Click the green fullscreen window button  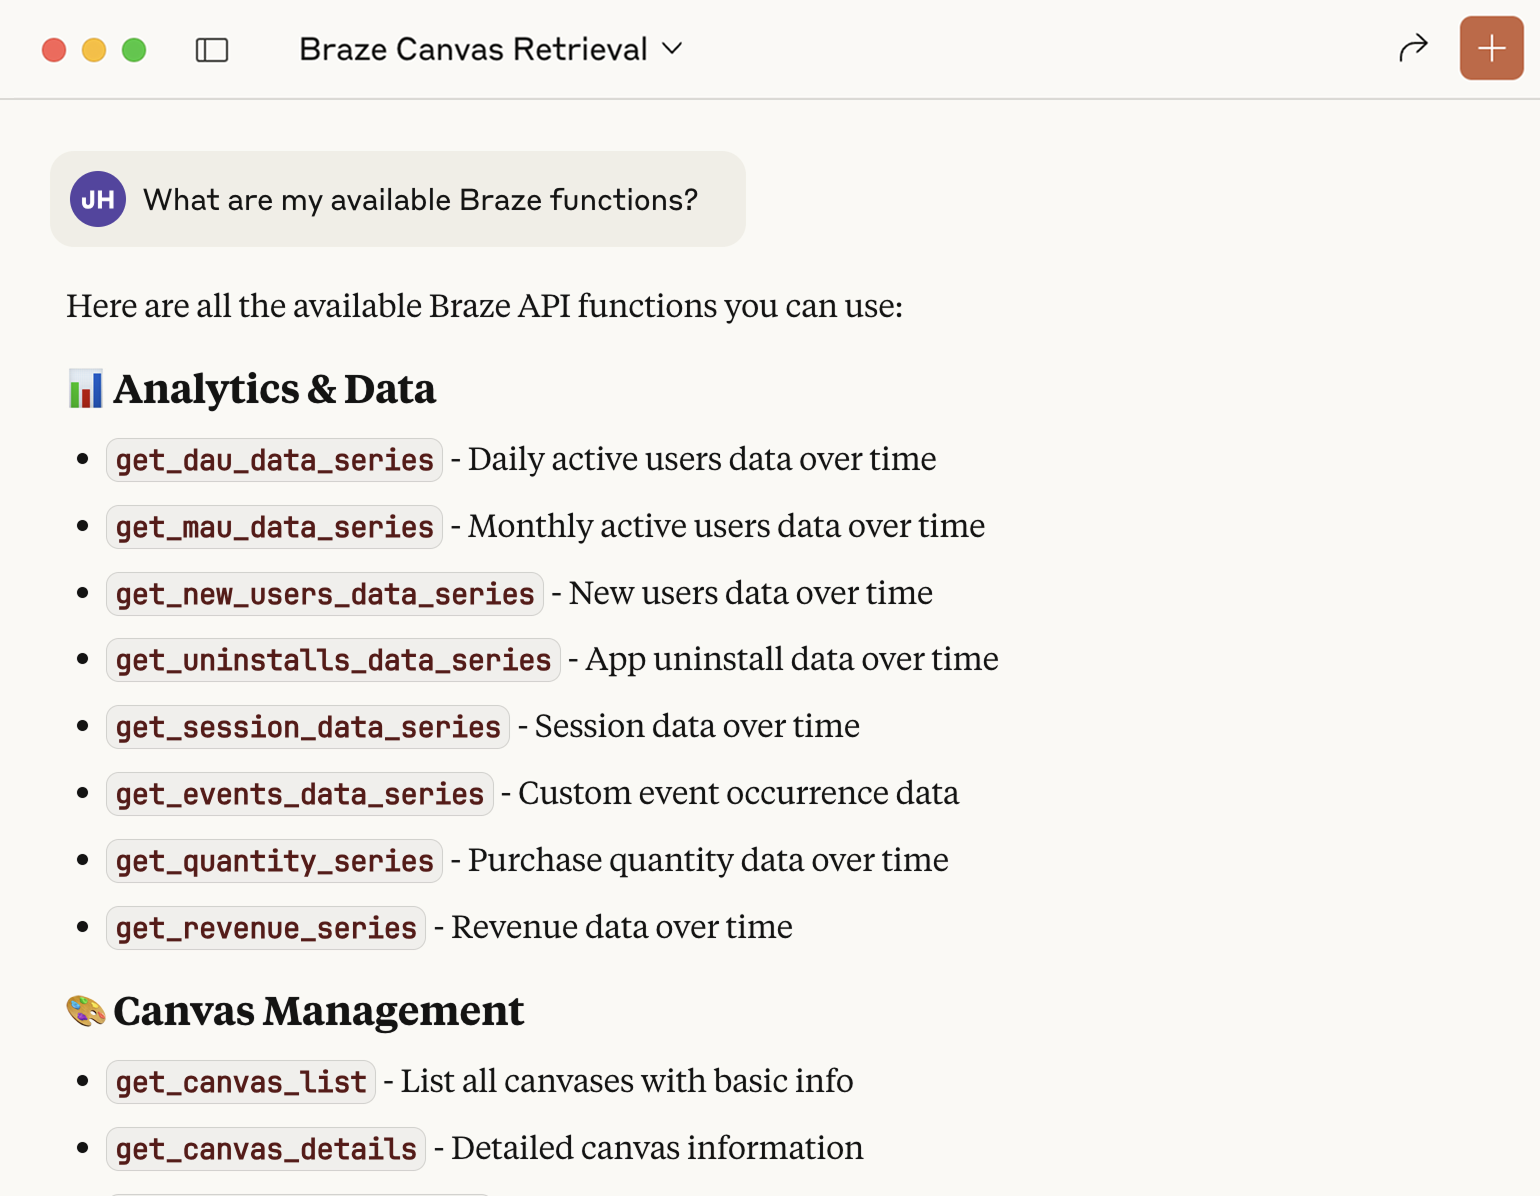[x=134, y=50]
